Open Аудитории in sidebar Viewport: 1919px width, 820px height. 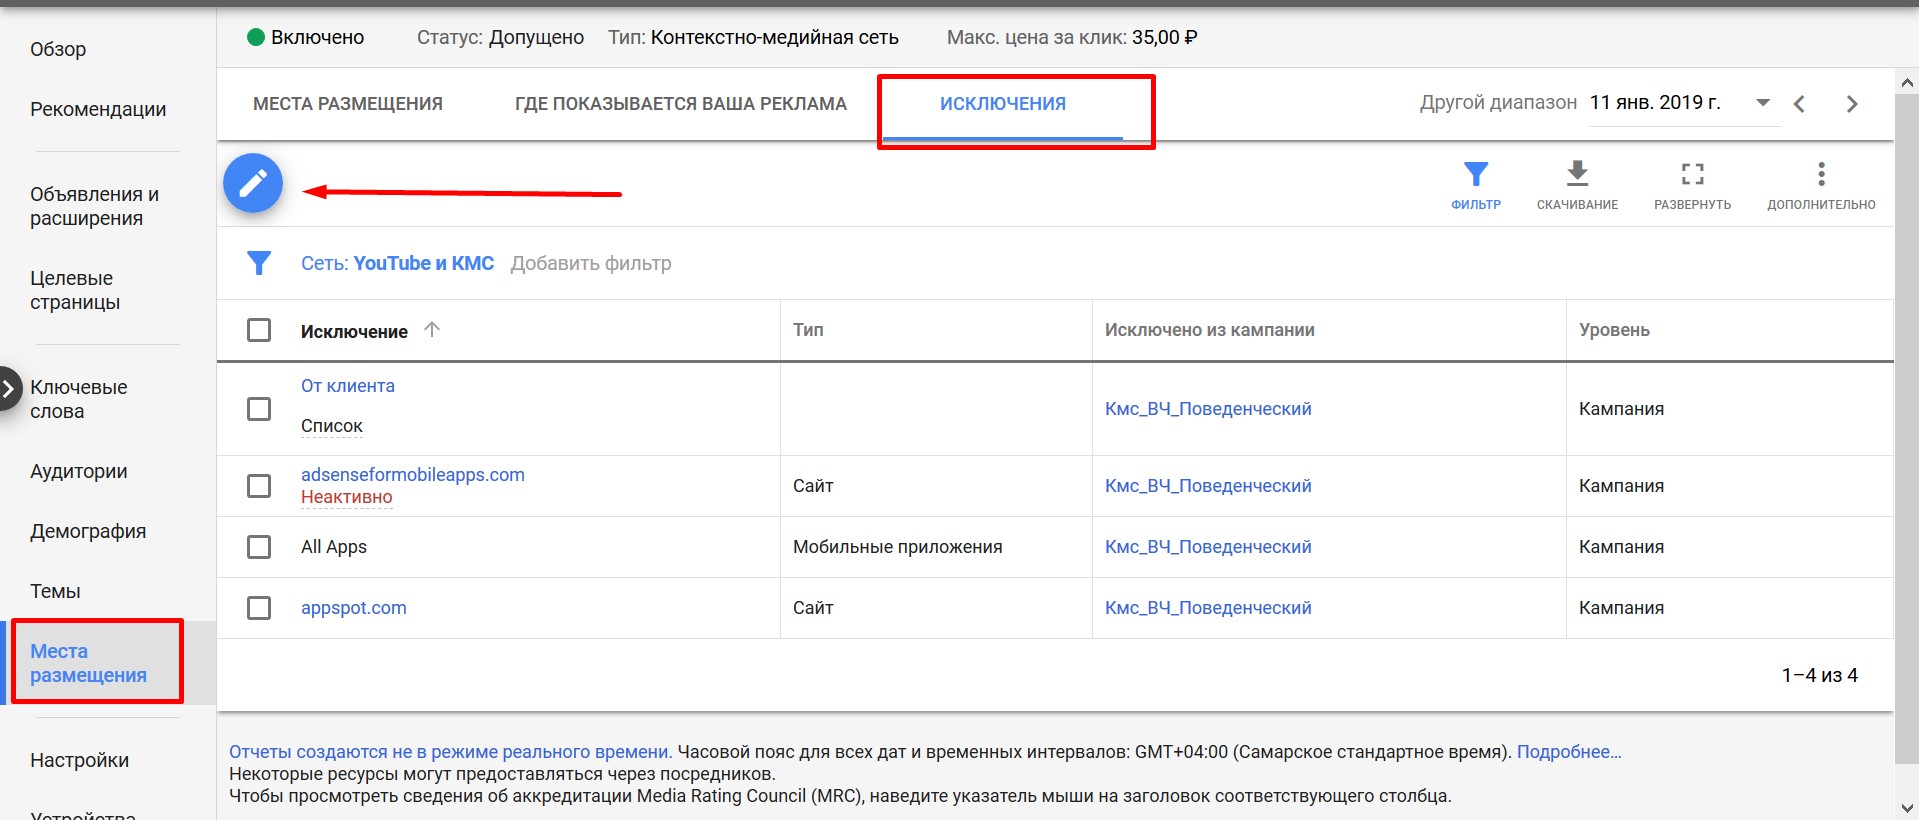click(79, 471)
